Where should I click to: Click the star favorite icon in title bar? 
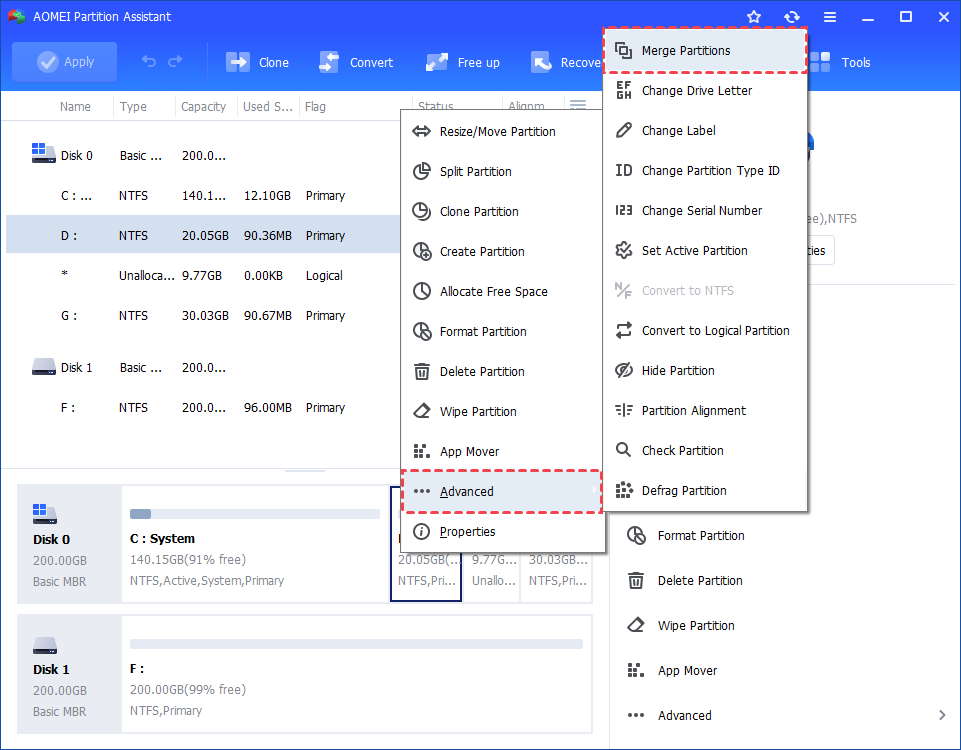(754, 17)
